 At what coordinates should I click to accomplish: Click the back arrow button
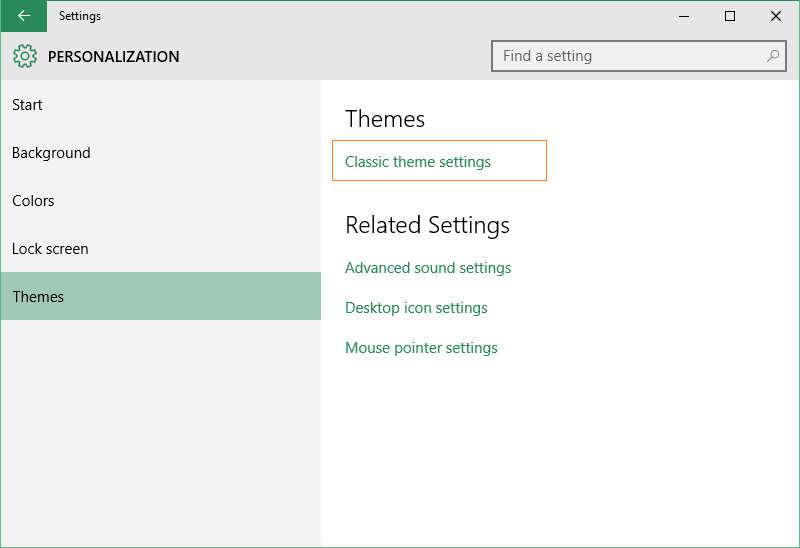click(23, 16)
